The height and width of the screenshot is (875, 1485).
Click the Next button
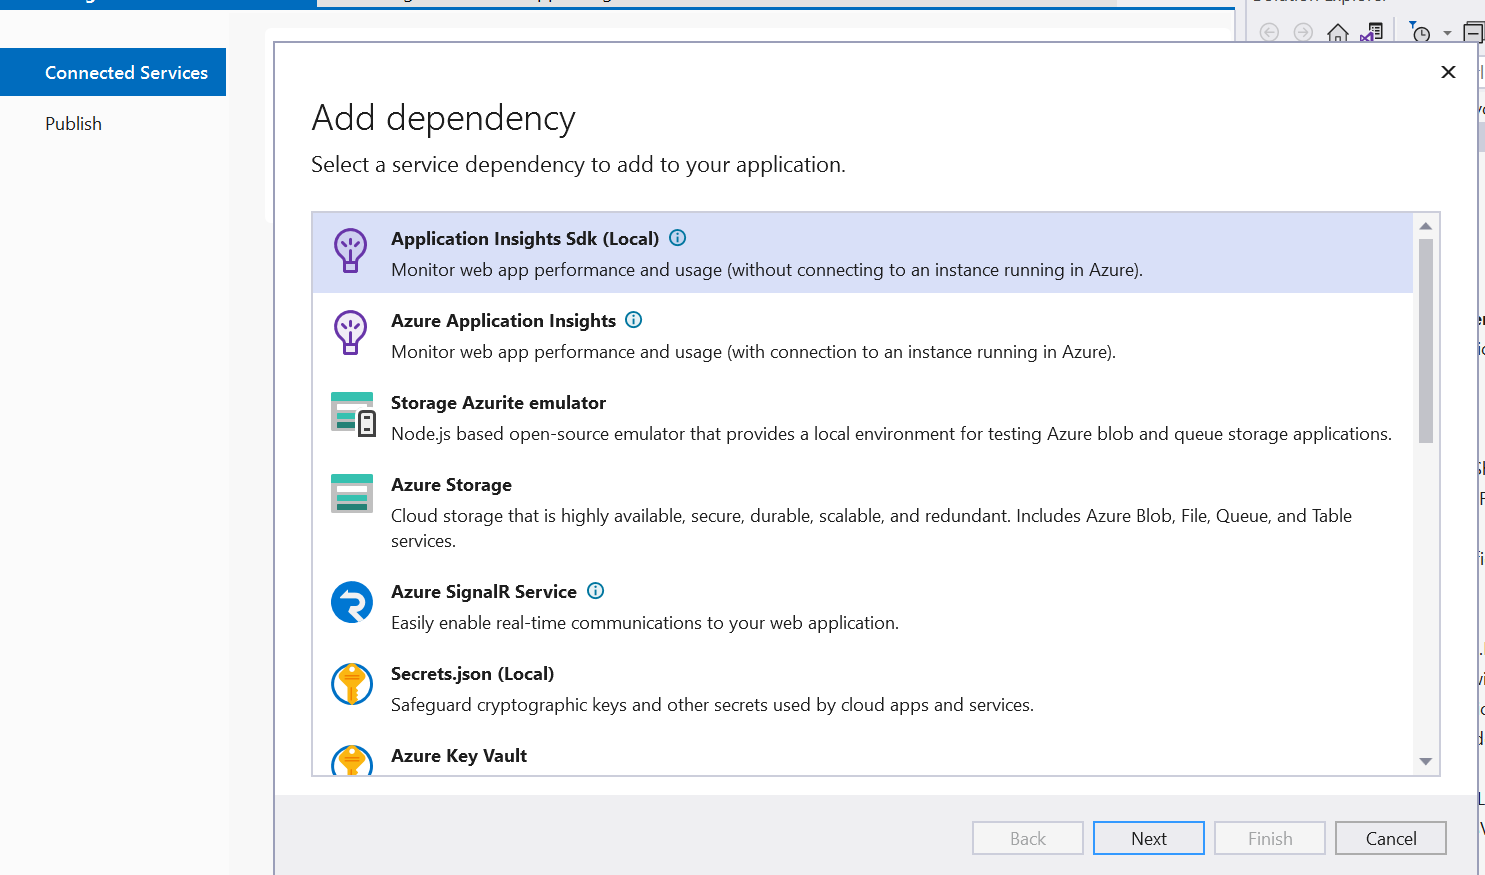(x=1149, y=838)
